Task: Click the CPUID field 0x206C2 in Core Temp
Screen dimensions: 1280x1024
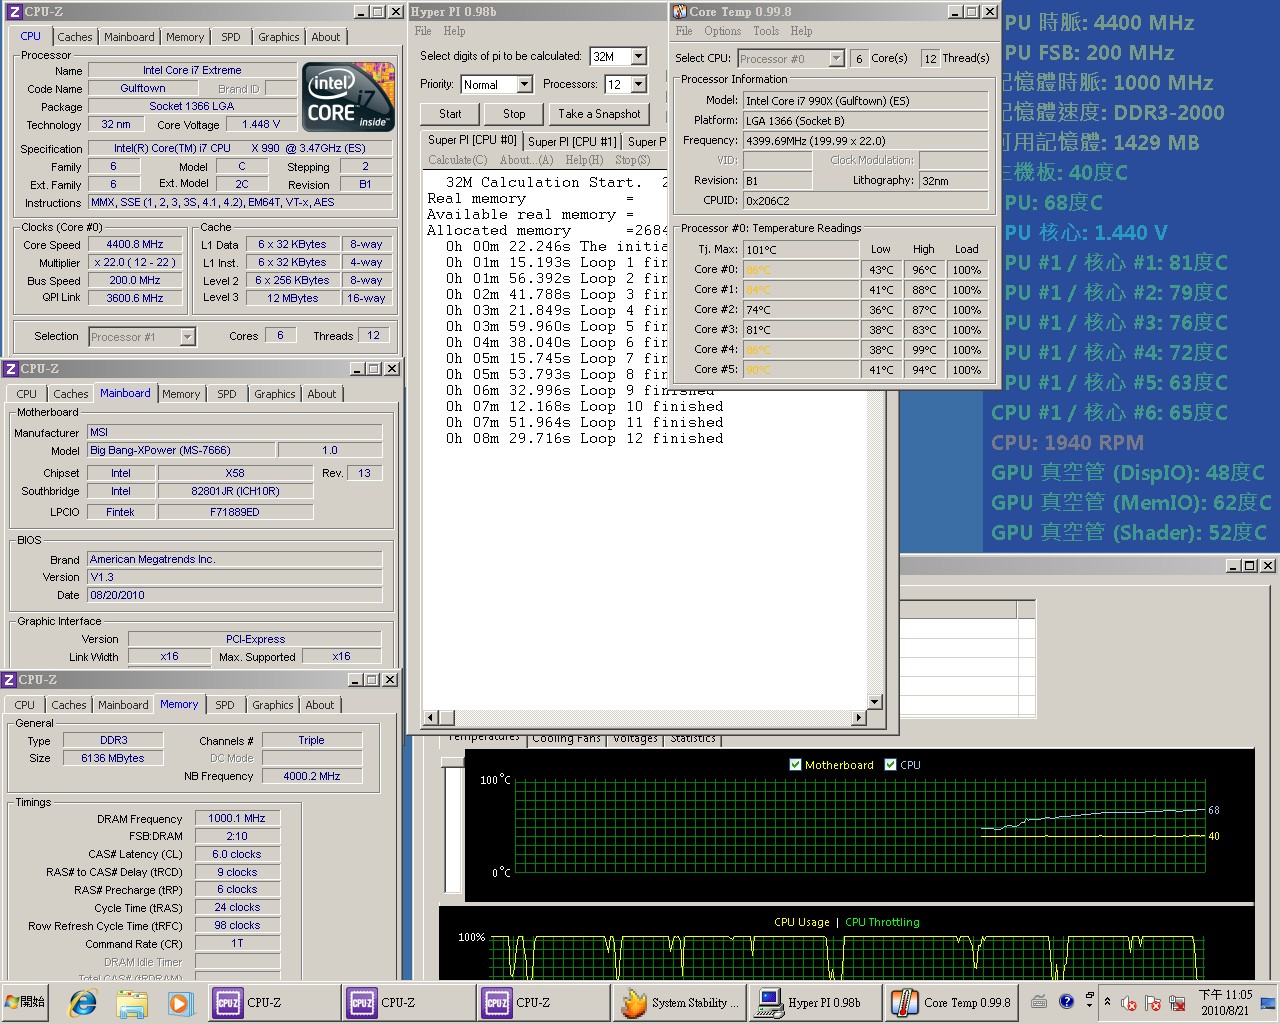Action: [866, 201]
